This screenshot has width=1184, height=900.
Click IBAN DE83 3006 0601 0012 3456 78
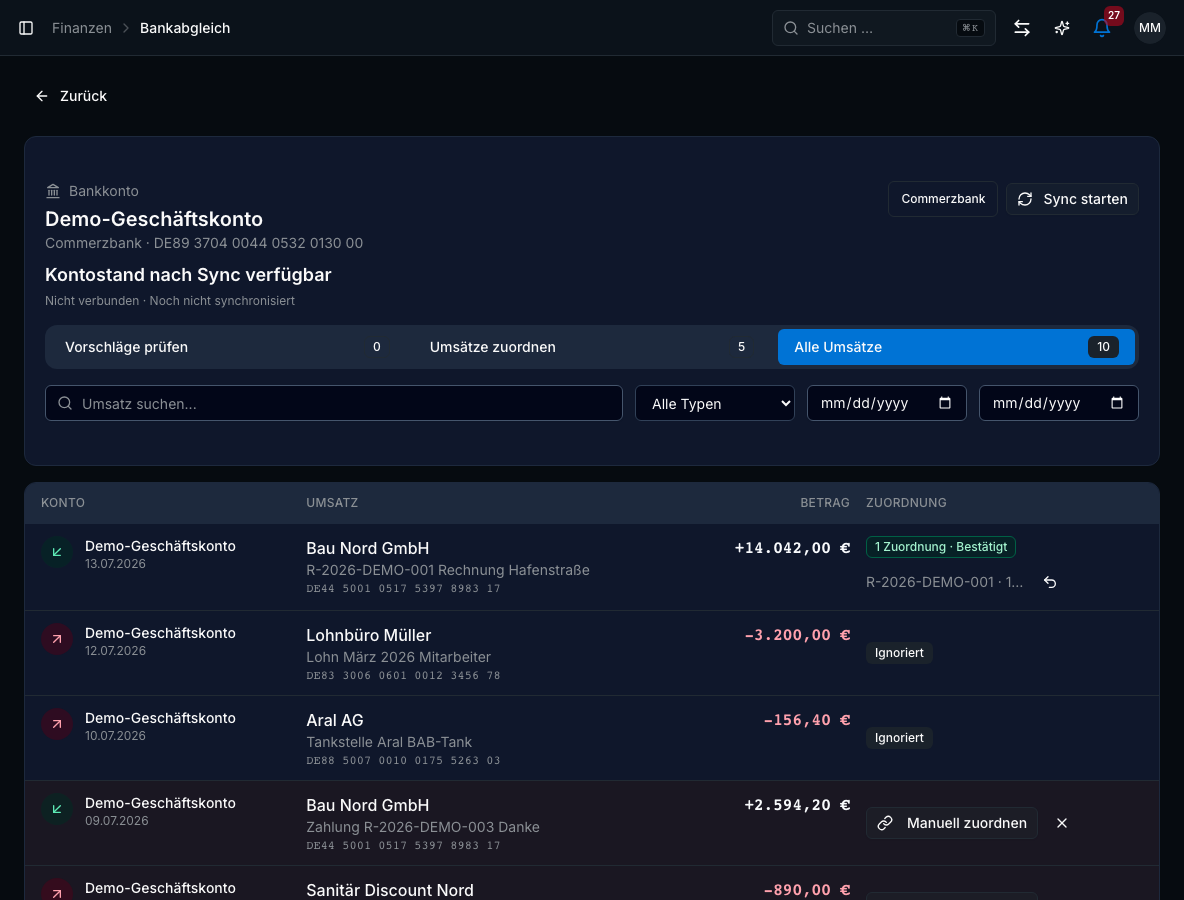(x=403, y=676)
